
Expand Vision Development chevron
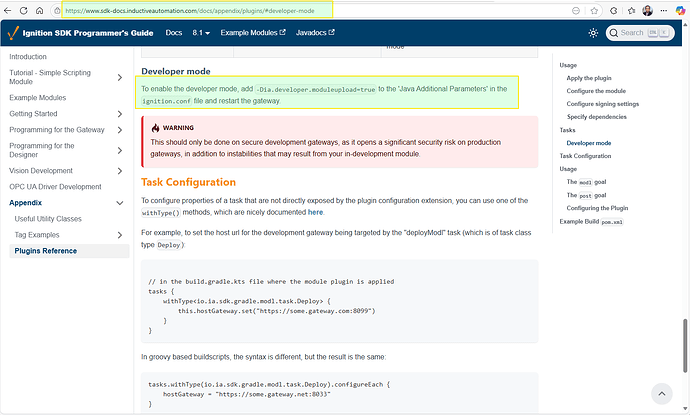click(x=120, y=171)
